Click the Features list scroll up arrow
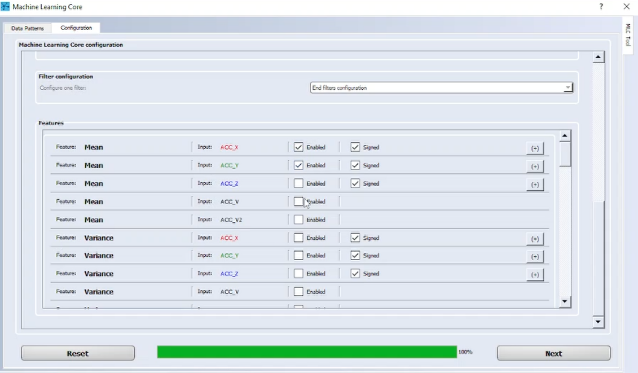Image resolution: width=638 pixels, height=373 pixels. 564,135
